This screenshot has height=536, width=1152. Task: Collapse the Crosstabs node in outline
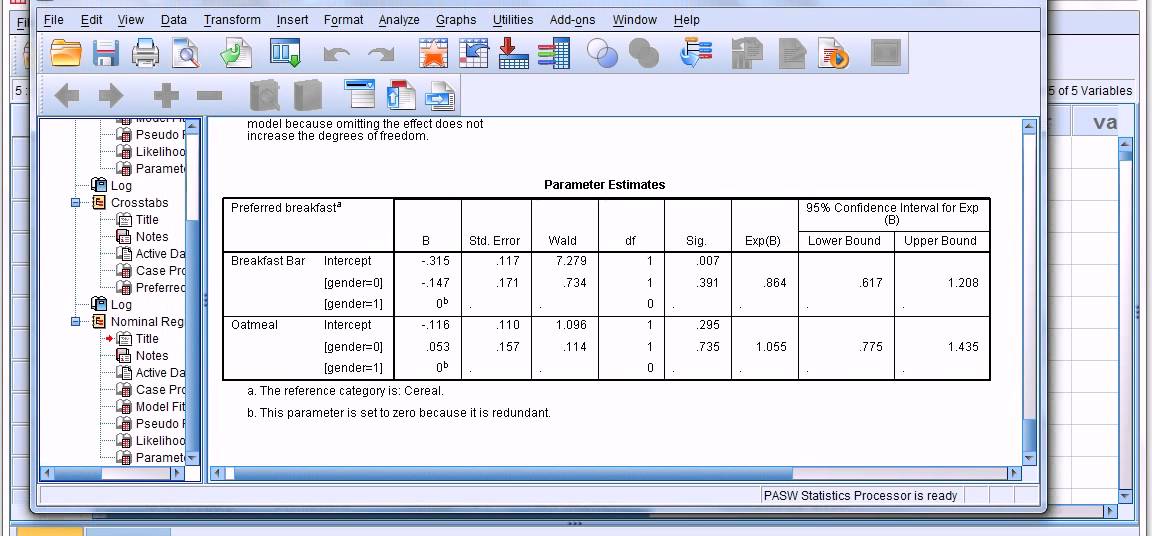pos(75,203)
